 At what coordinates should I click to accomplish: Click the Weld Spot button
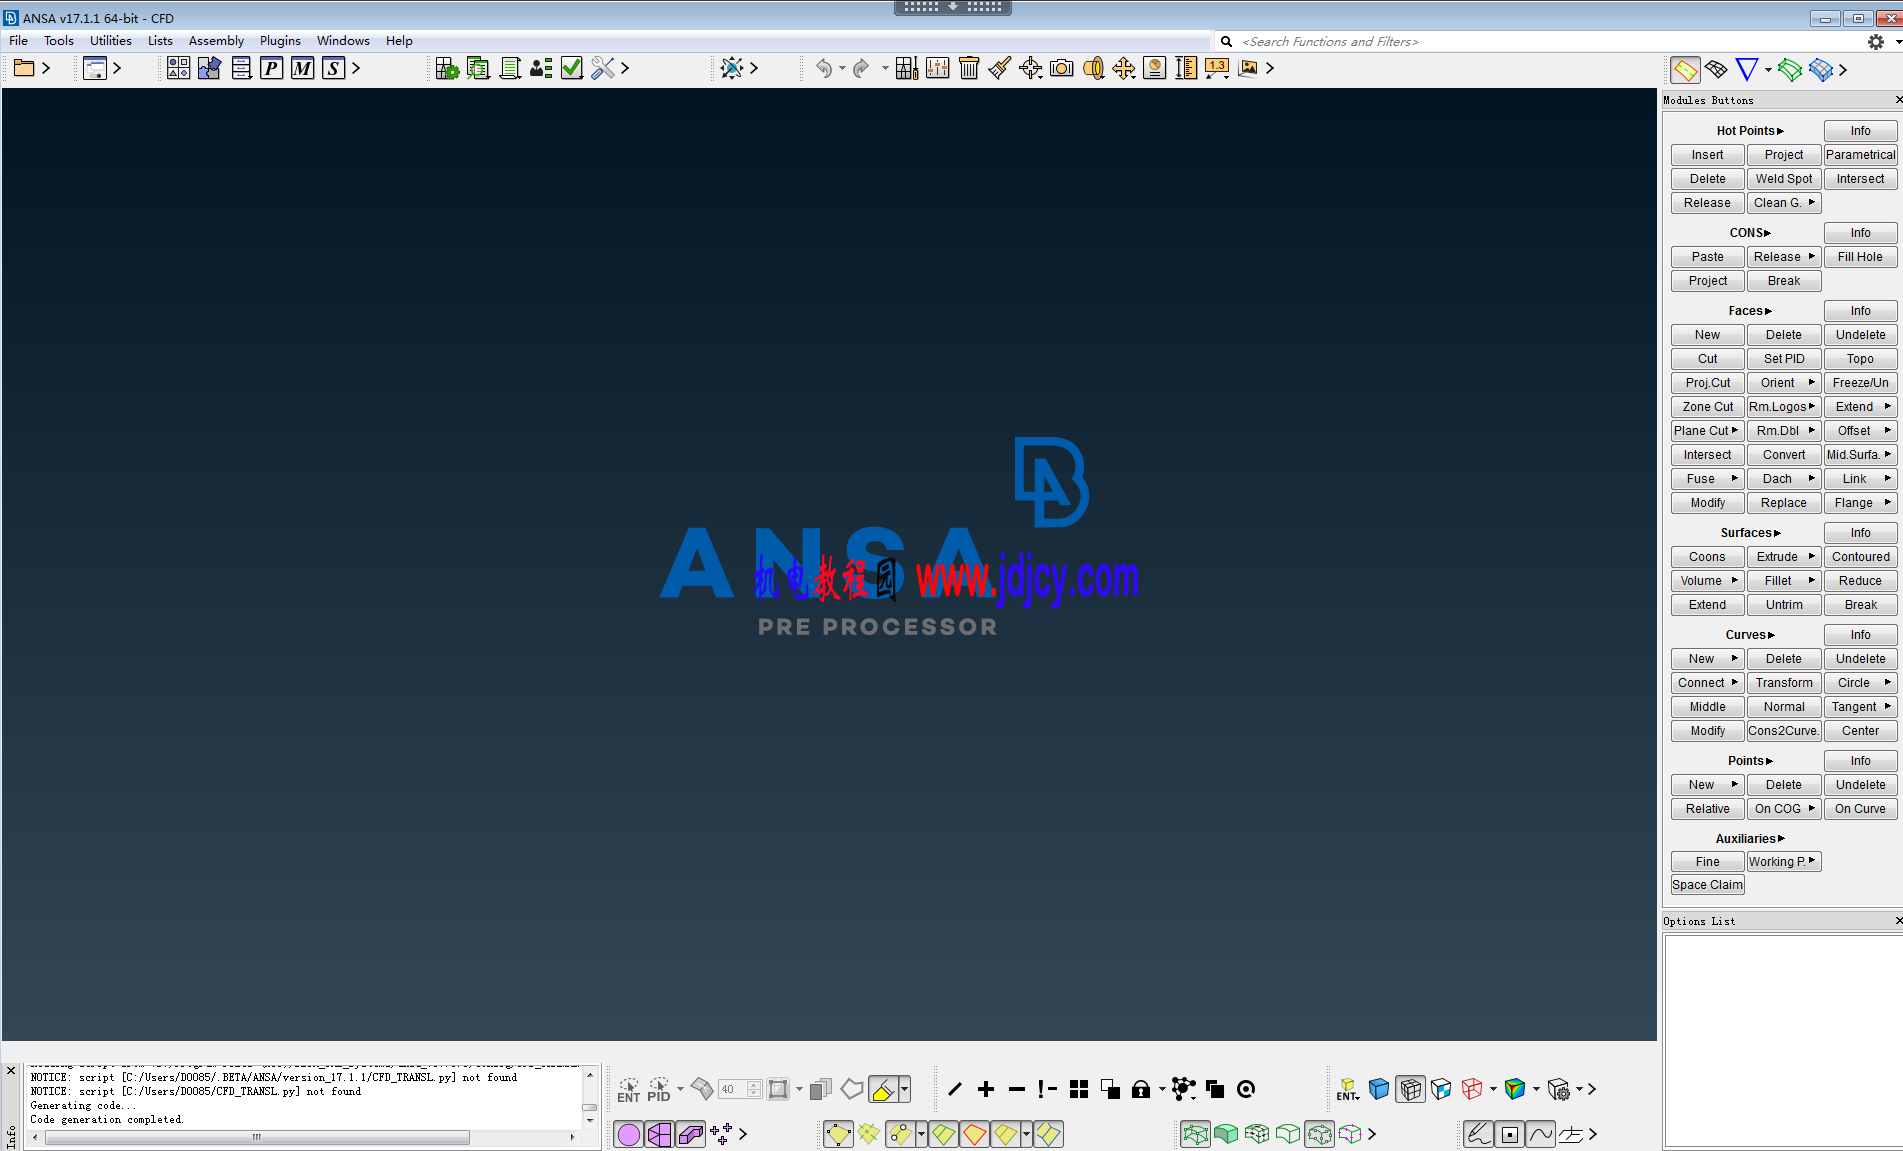[1784, 179]
